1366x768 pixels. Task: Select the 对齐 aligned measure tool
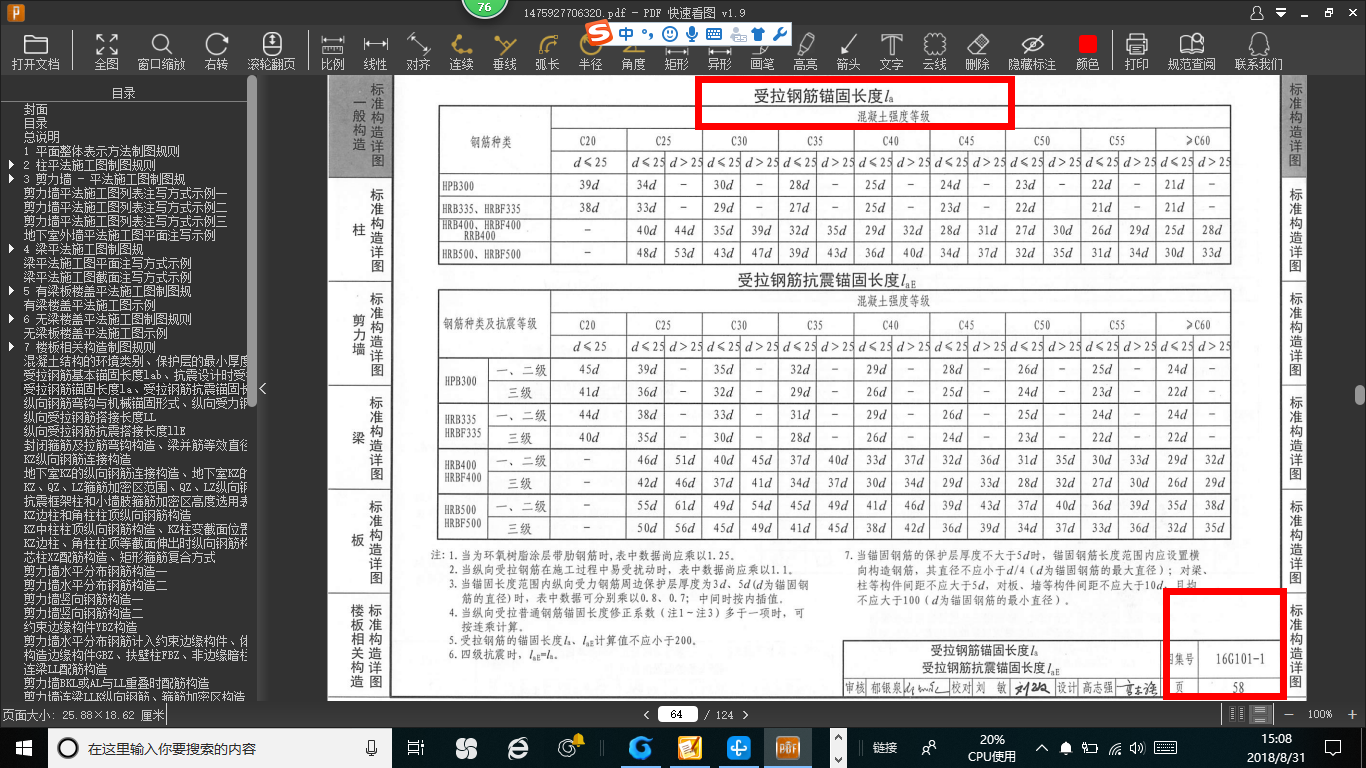418,51
